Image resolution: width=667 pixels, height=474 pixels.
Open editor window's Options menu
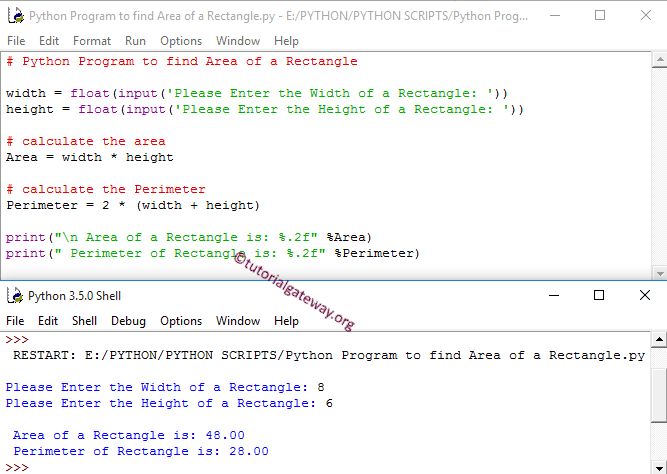coord(181,41)
